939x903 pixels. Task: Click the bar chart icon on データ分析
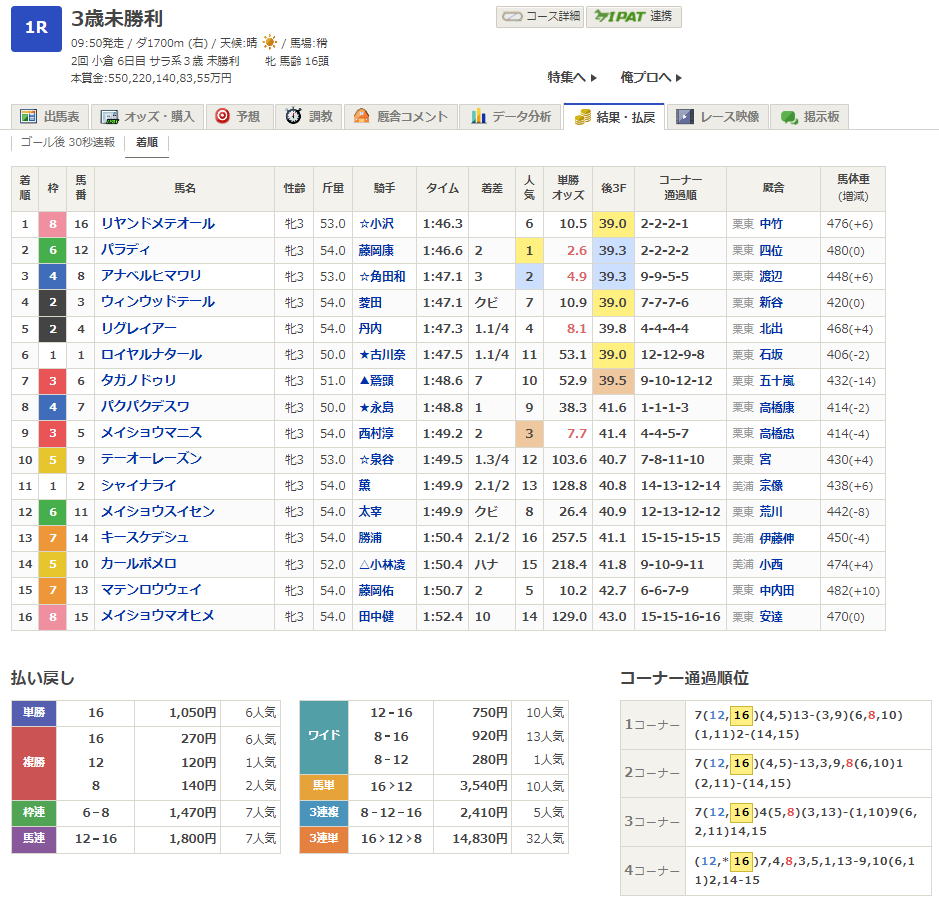(479, 117)
